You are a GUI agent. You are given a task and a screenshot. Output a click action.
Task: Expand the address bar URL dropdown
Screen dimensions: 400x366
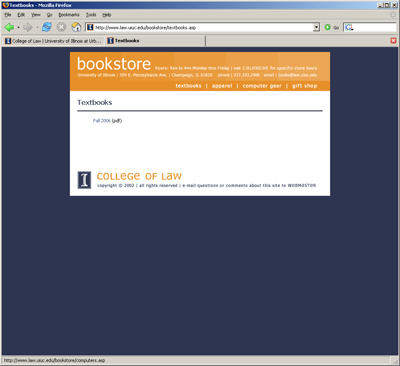coord(316,27)
